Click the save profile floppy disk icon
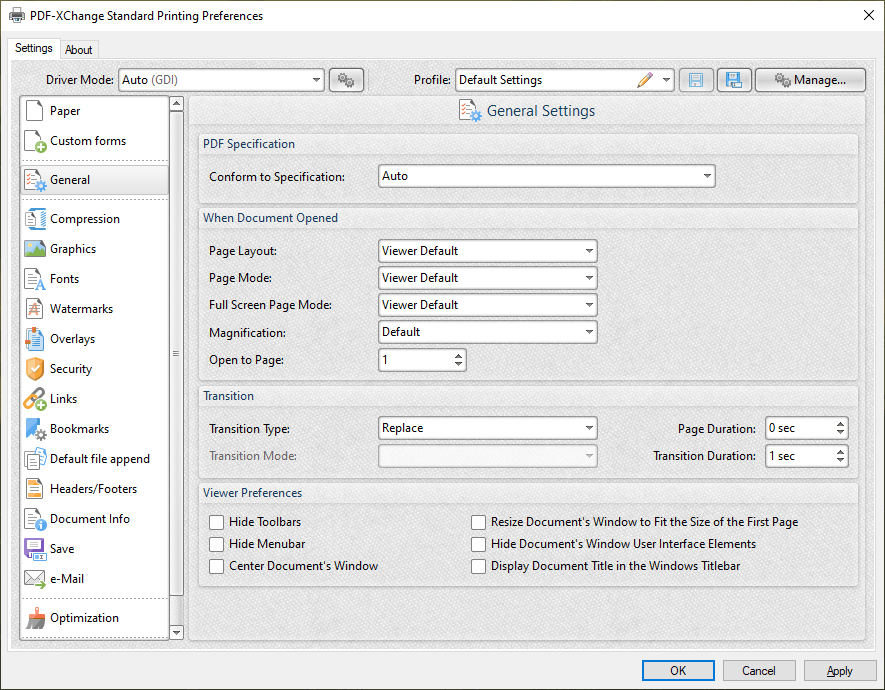 coord(696,80)
